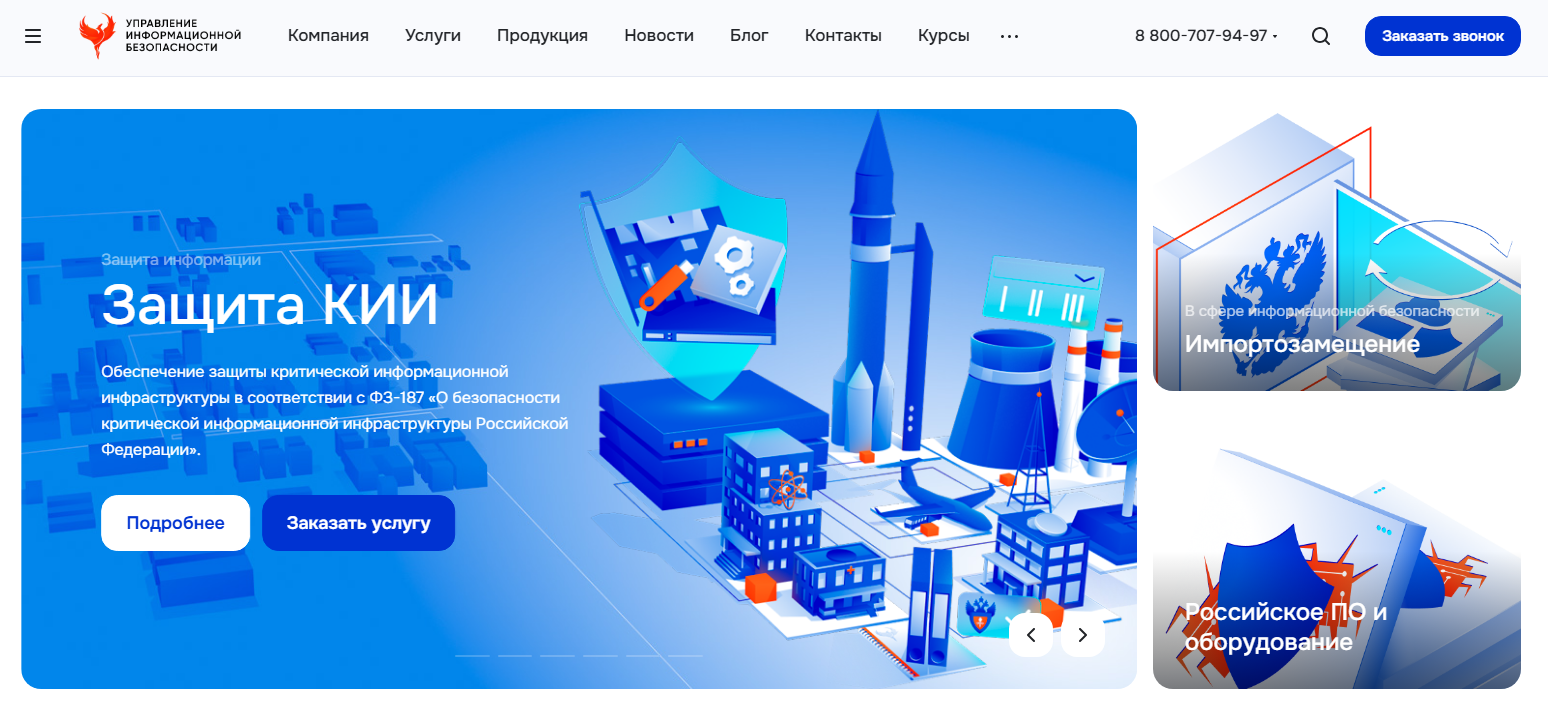Click the Заказать звонок button
Screen dimensions: 1548x720
point(1442,36)
